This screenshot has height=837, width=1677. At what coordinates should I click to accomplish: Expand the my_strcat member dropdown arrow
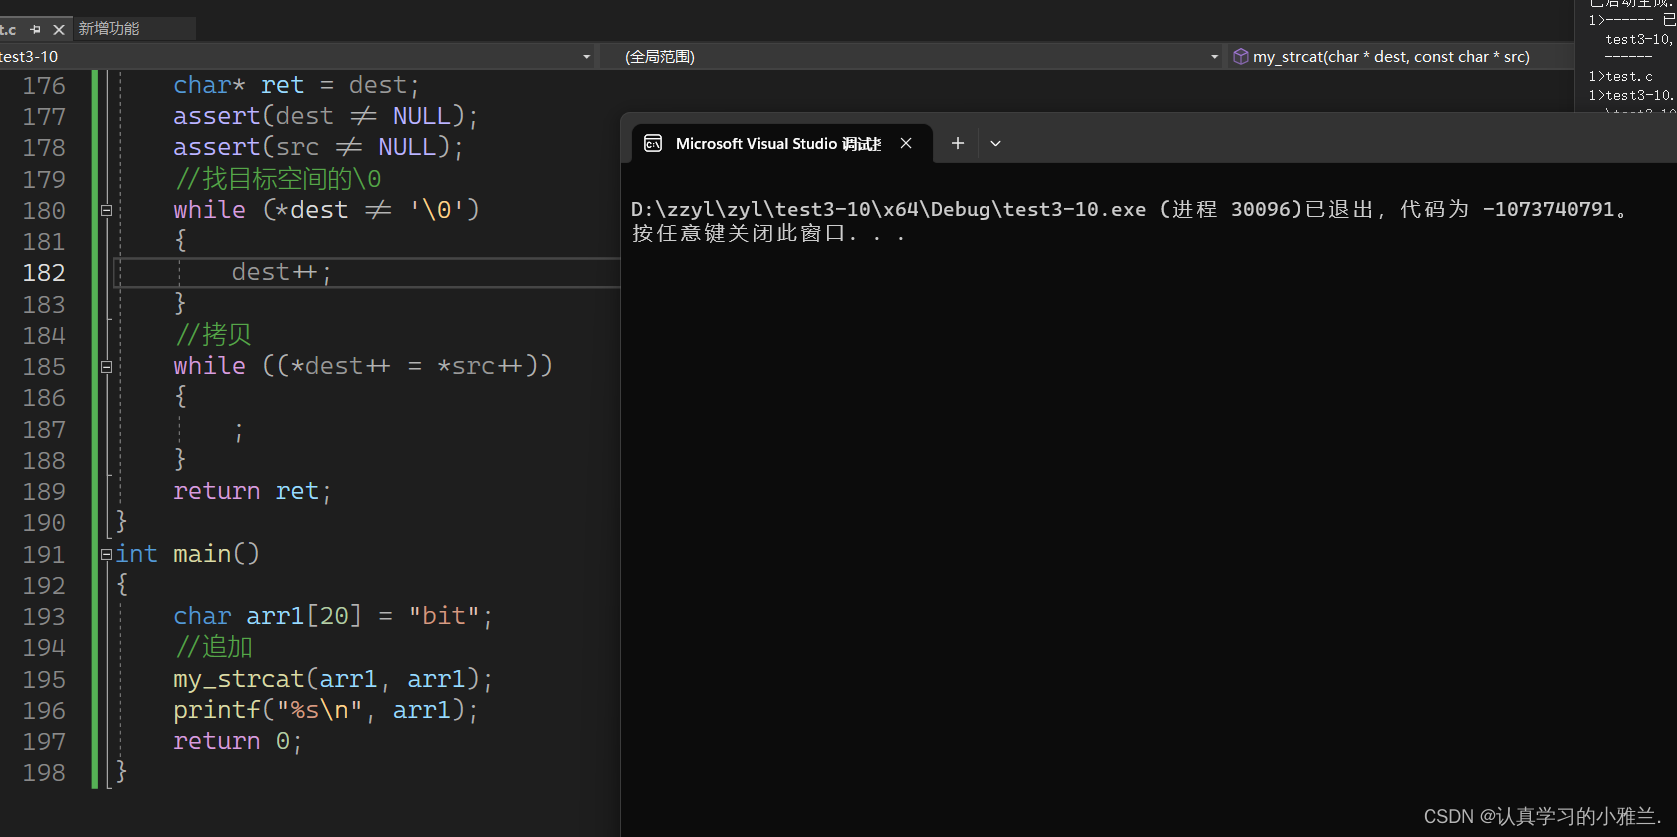(1564, 57)
